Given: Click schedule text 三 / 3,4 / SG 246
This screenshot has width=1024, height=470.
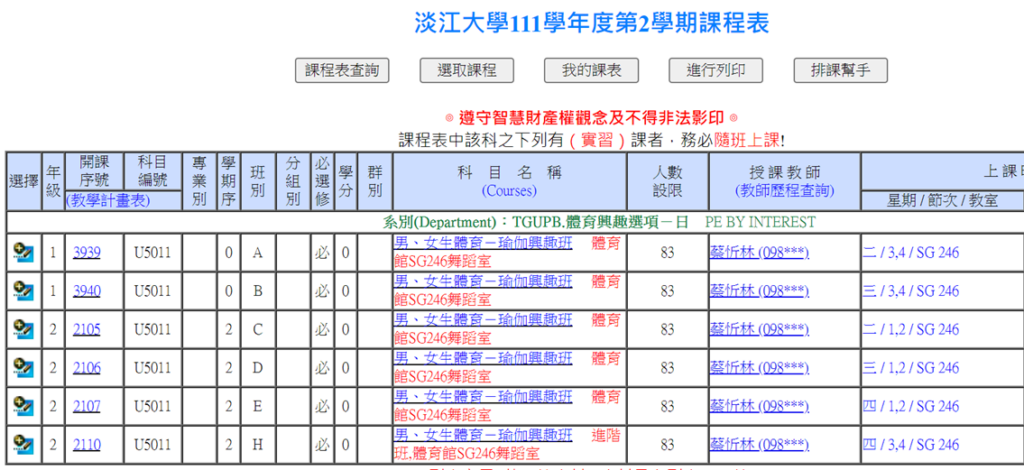Looking at the screenshot, I should 911,291.
